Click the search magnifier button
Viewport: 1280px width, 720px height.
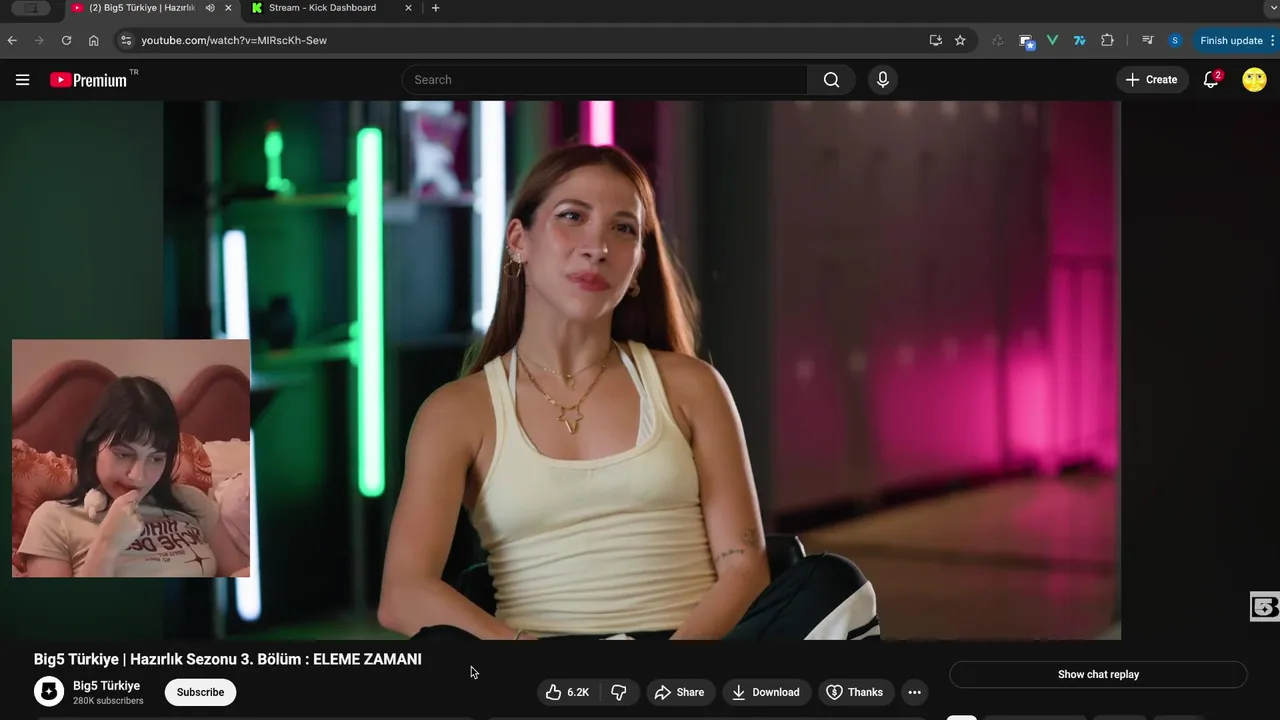tap(831, 80)
